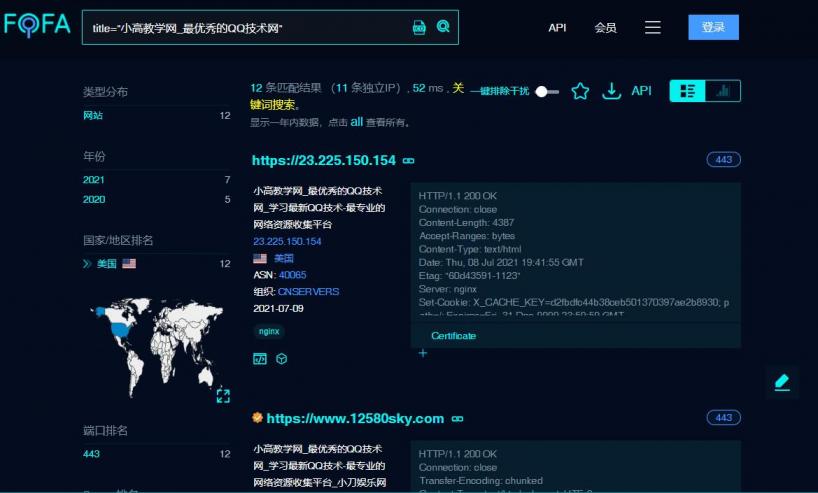Expand the world map to fullscreen
Viewport: 818px width, 493px height.
tap(223, 396)
